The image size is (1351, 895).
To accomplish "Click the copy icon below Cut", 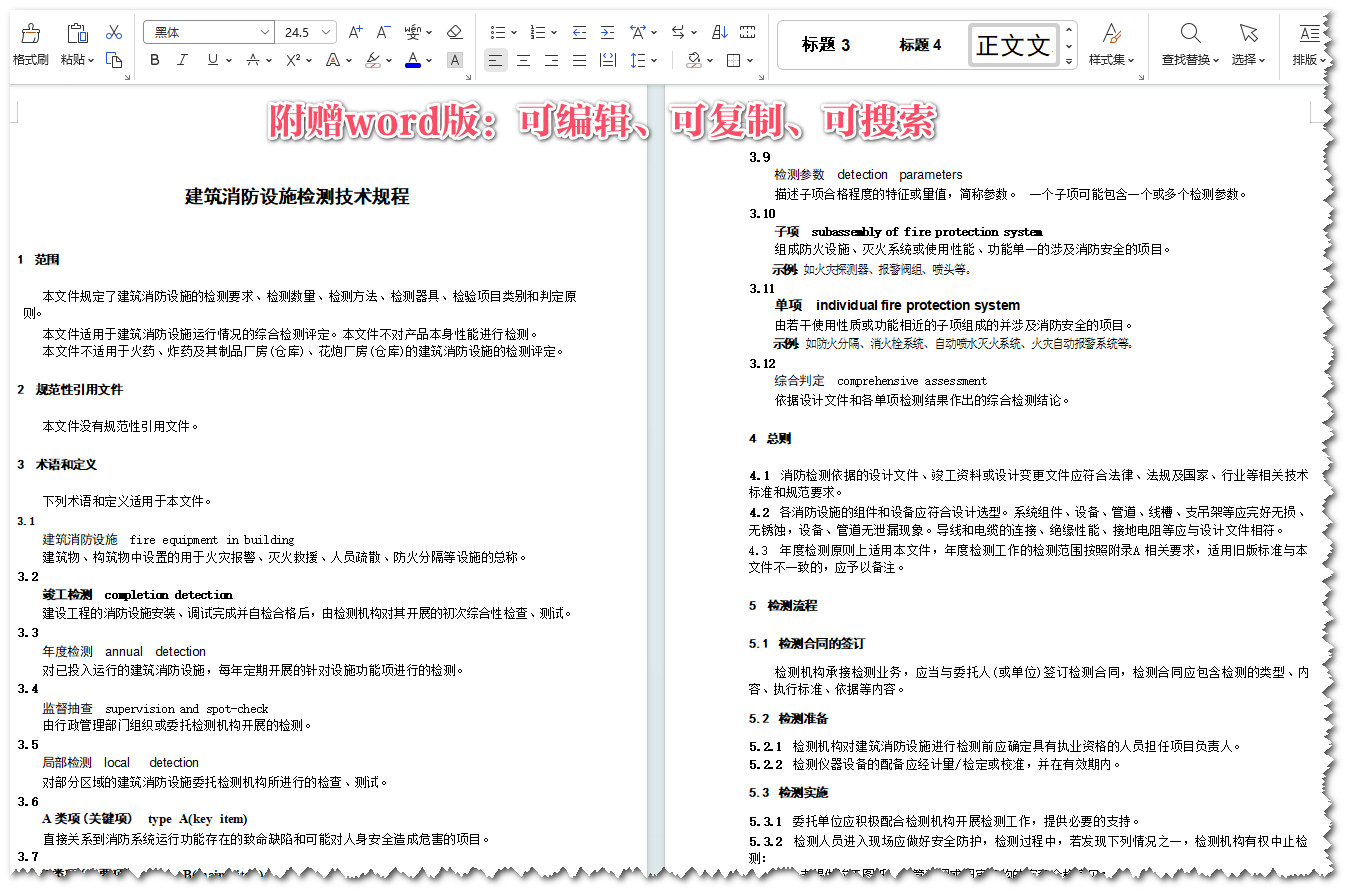I will [115, 60].
